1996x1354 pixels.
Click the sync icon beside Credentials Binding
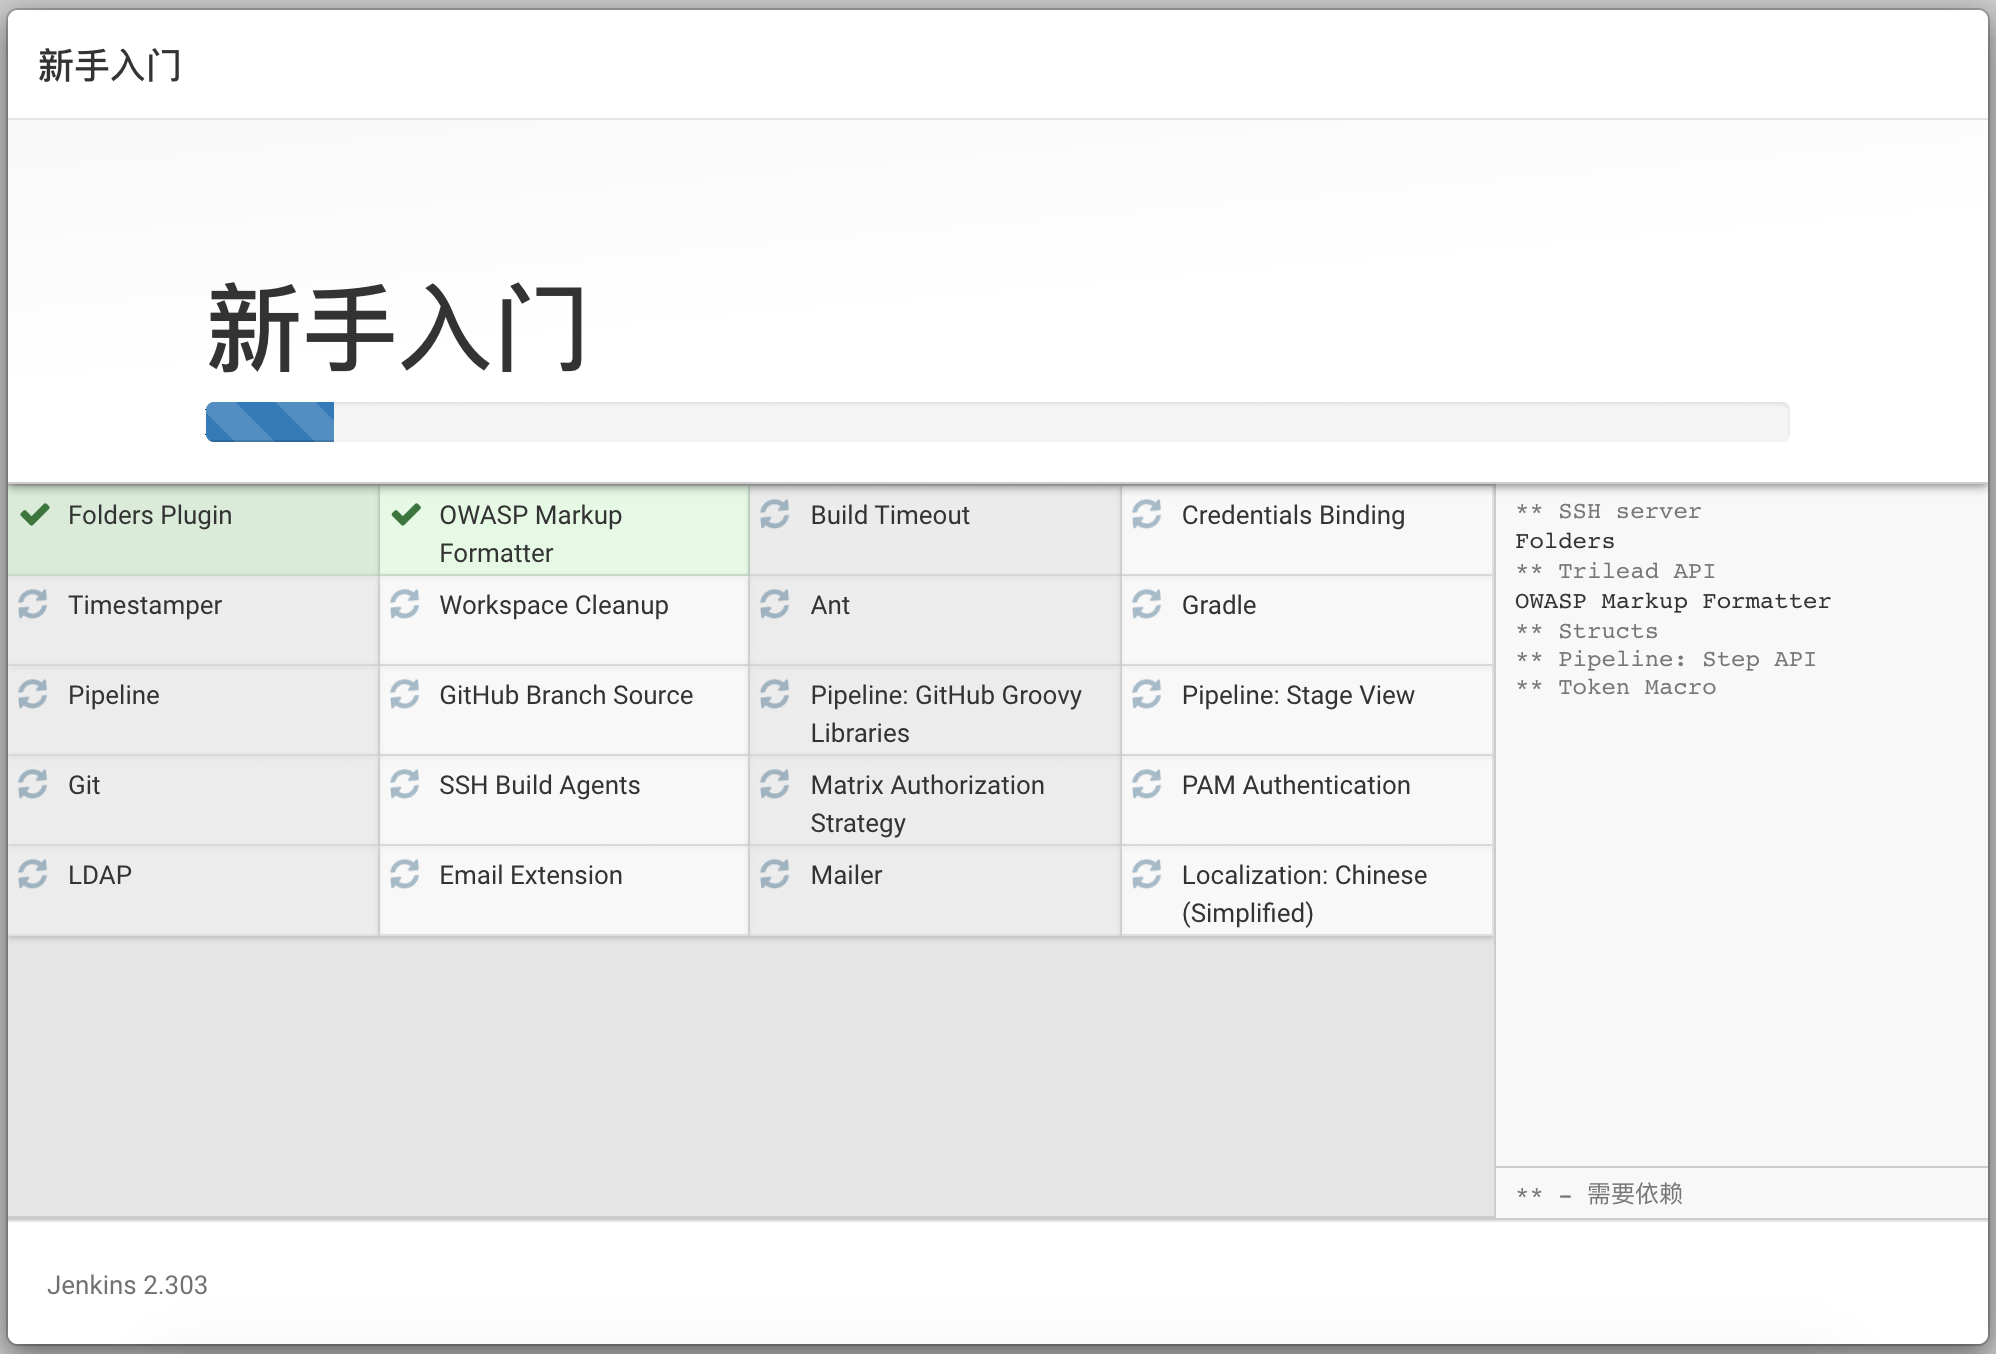pyautogui.click(x=1147, y=514)
